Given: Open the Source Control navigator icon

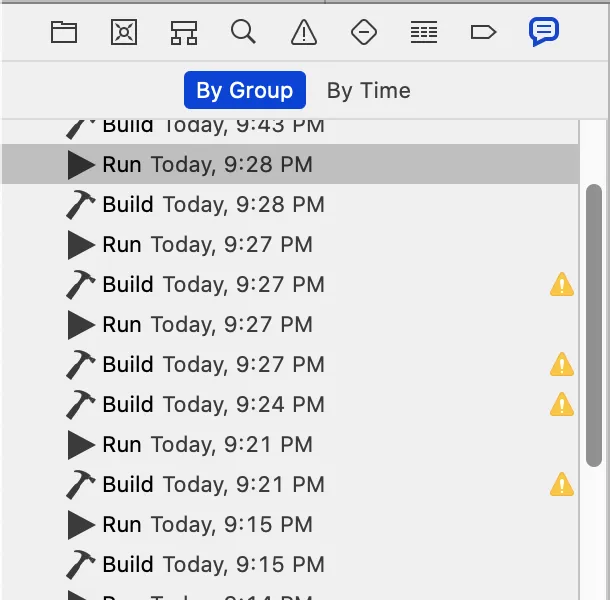Looking at the screenshot, I should 124,32.
